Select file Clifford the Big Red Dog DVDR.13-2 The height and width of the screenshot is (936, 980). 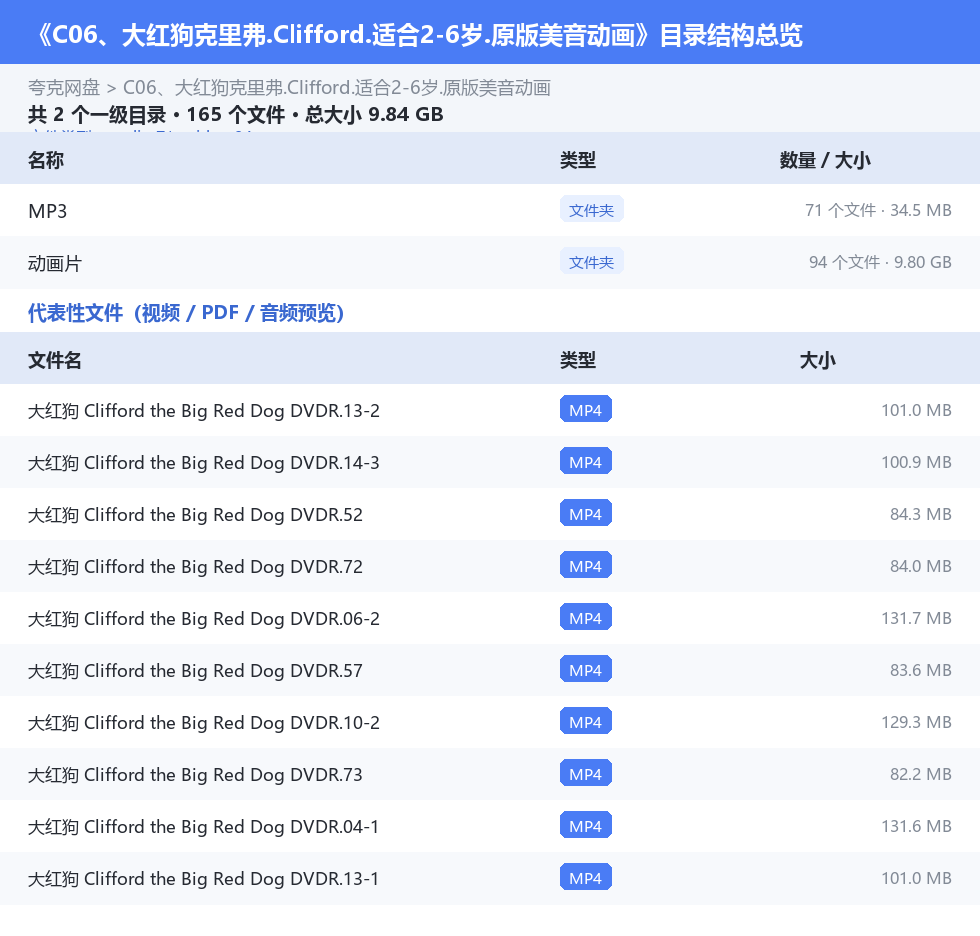tap(204, 411)
